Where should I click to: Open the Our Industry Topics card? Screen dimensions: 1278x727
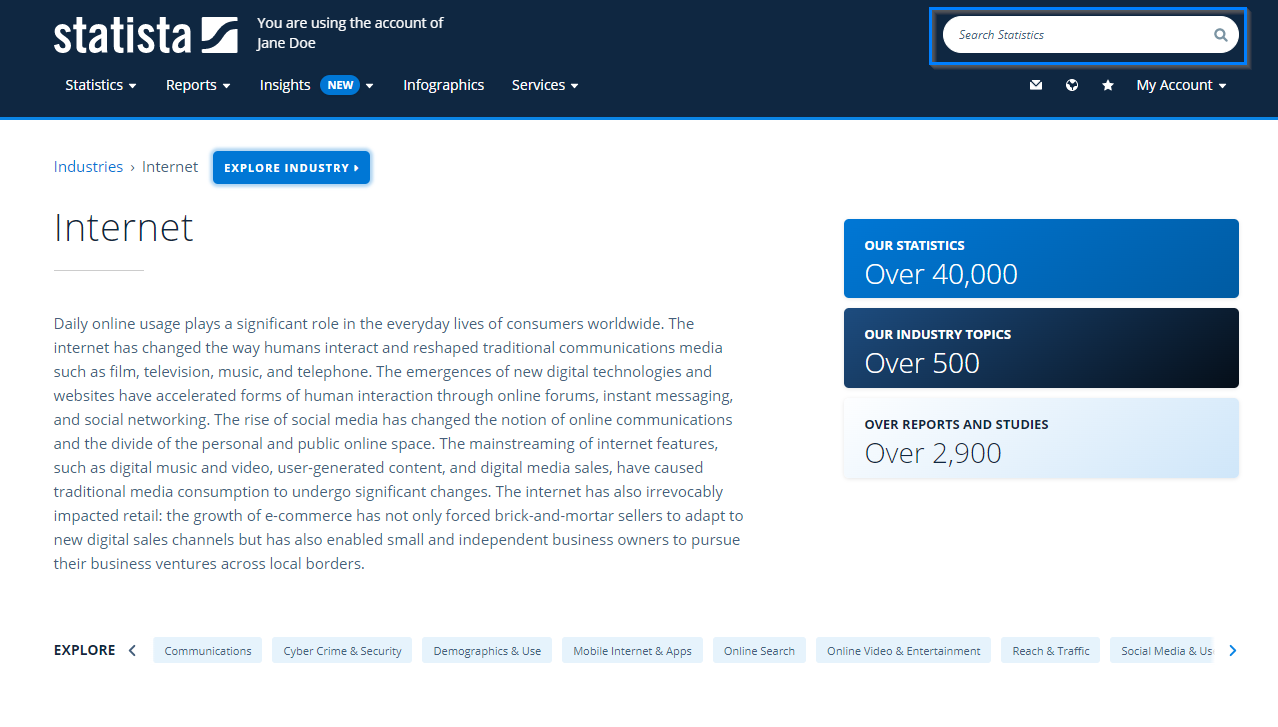1041,348
